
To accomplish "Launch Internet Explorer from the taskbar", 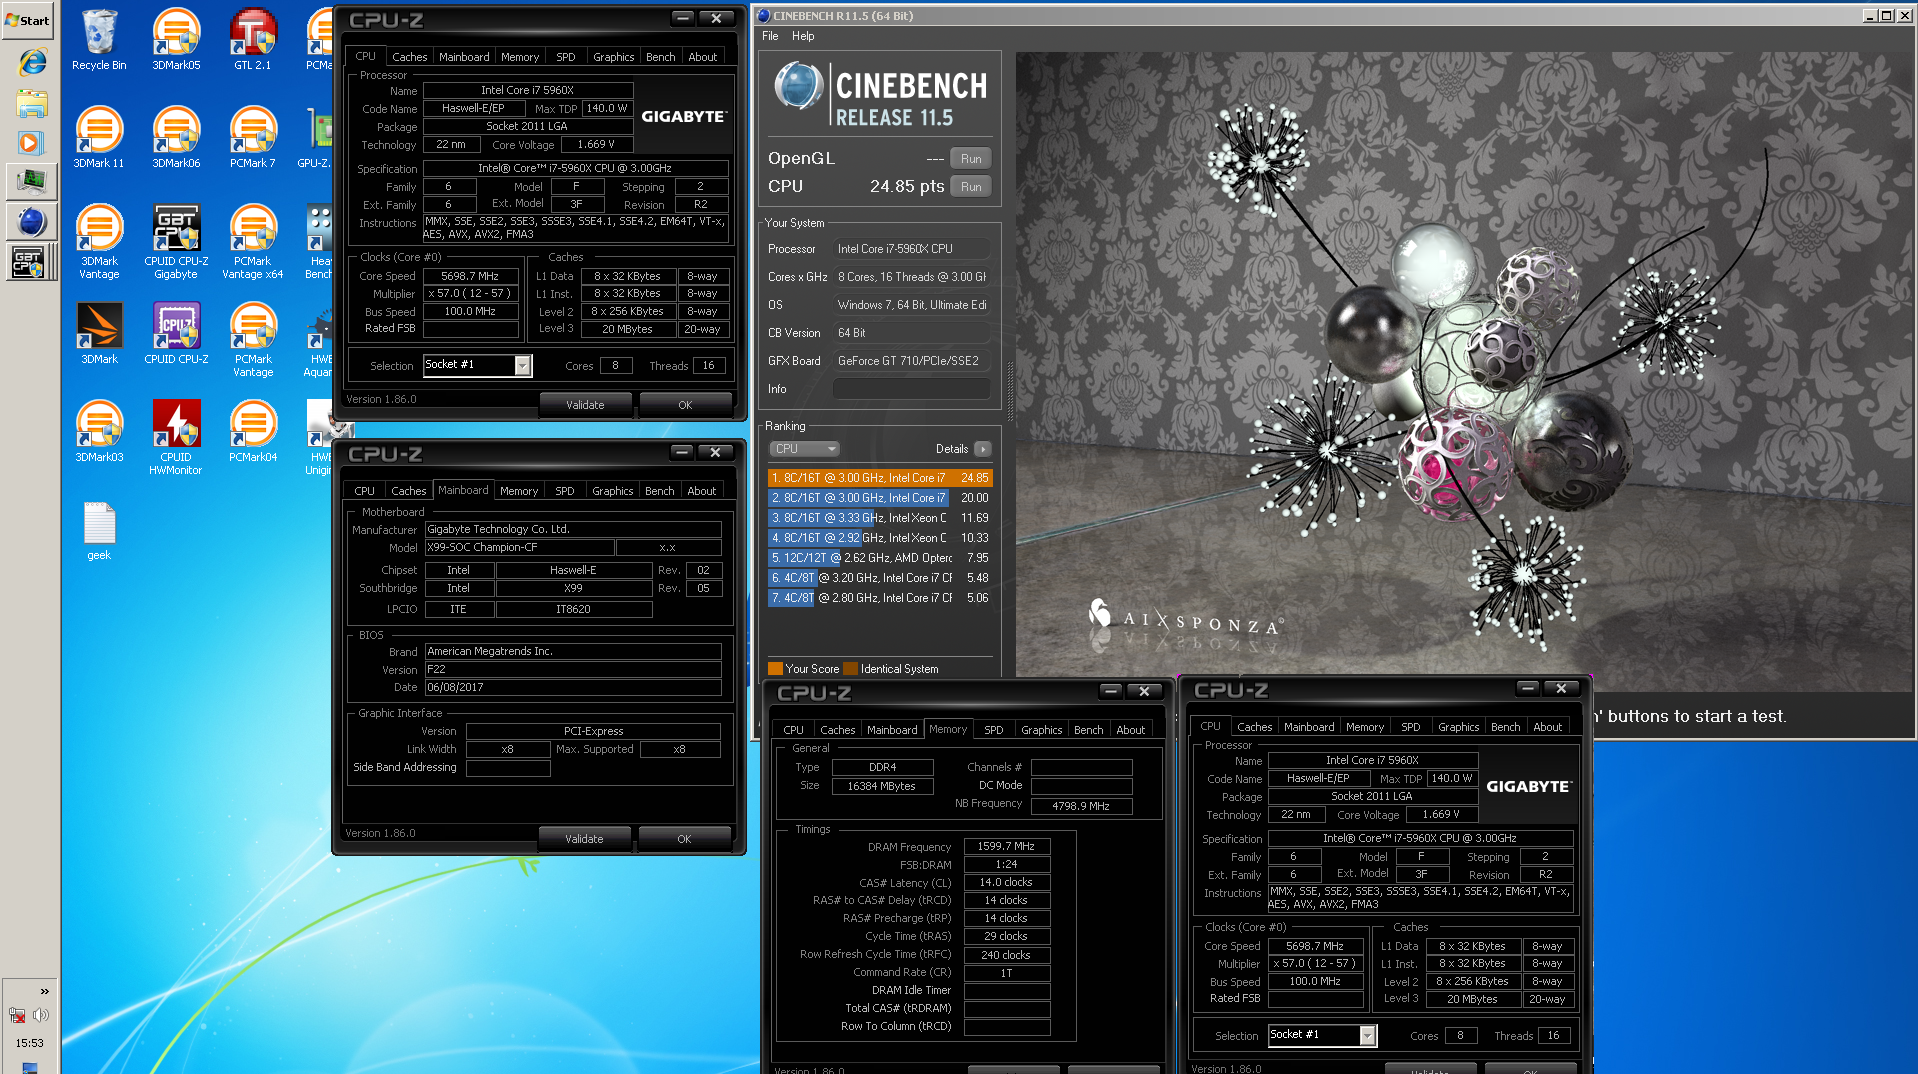I will tap(31, 62).
